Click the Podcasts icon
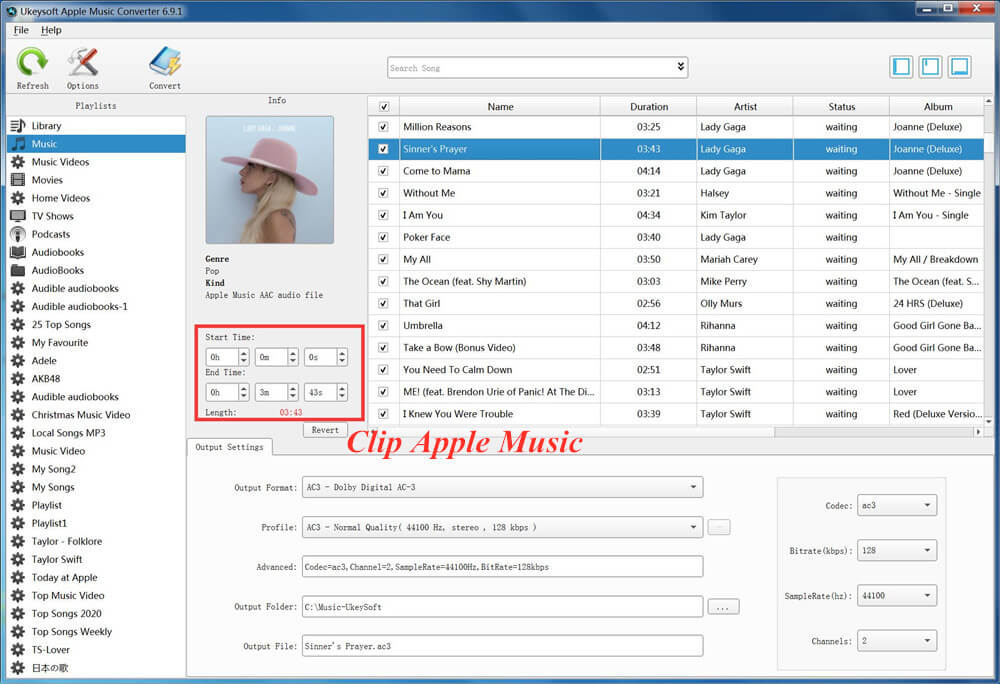This screenshot has height=684, width=1000. [18, 234]
